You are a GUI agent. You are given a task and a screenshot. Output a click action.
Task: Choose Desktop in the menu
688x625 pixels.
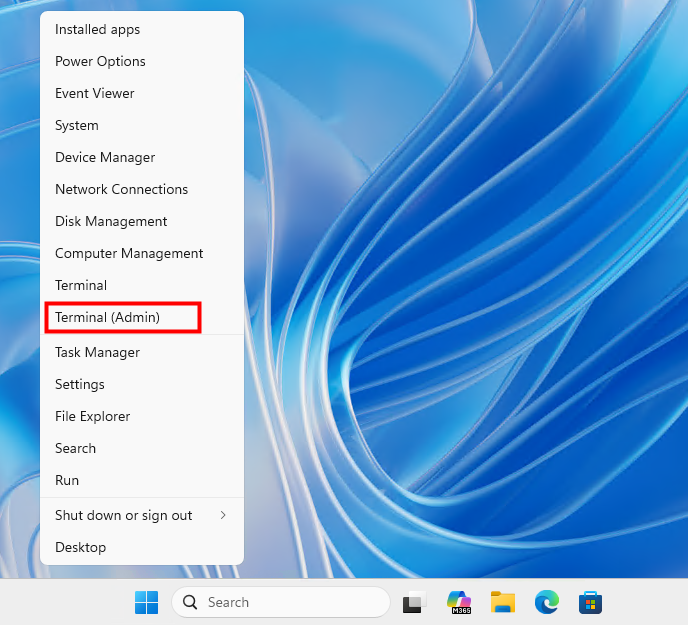tap(142, 548)
